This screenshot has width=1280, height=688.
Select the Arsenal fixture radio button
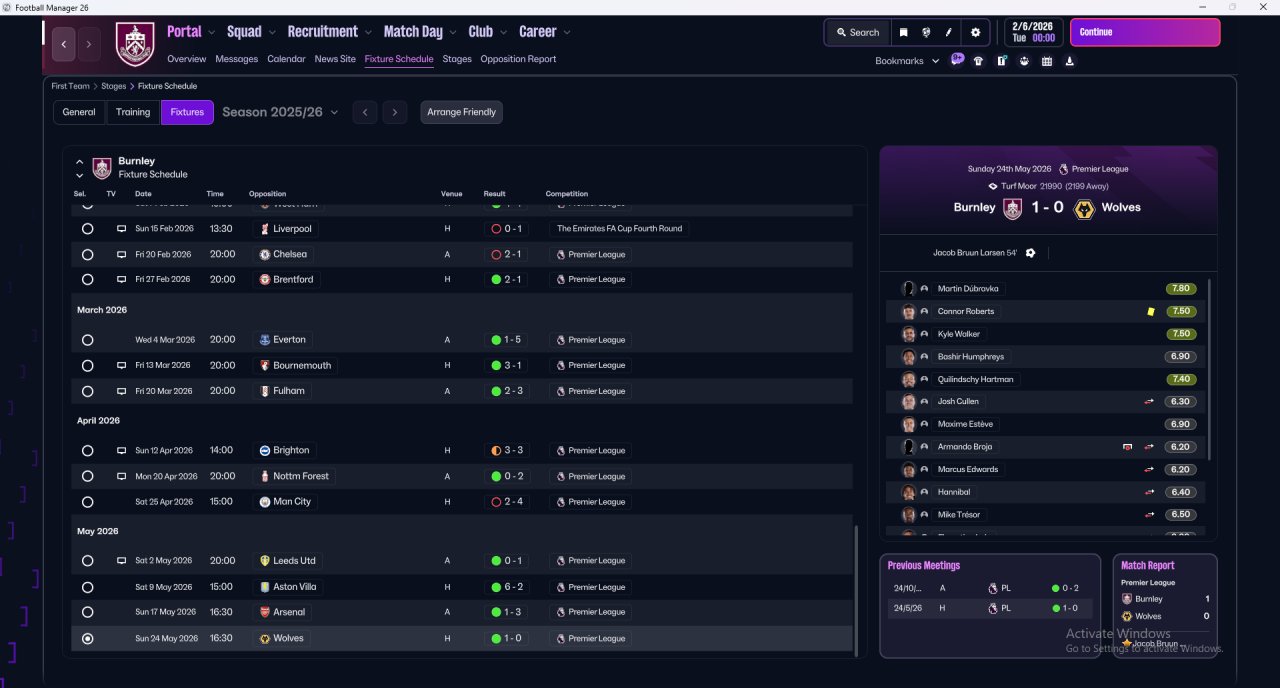click(88, 612)
